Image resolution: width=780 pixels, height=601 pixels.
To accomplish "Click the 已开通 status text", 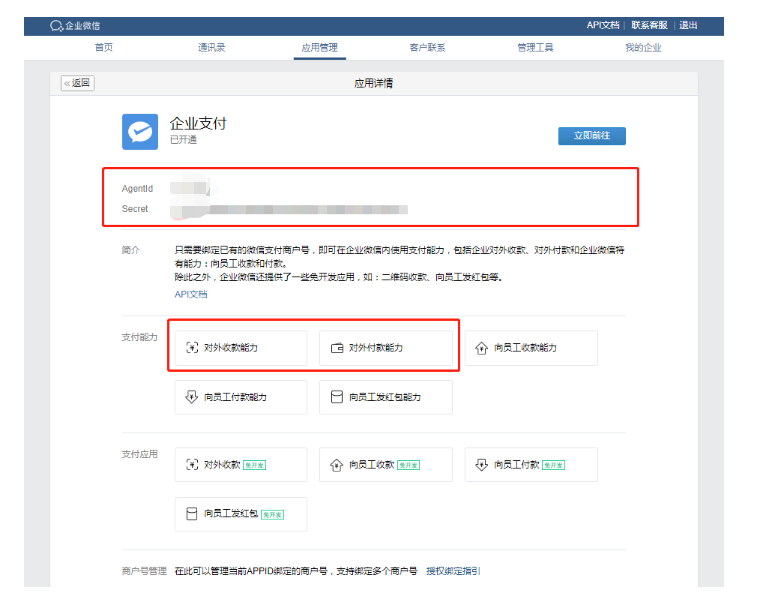I will [183, 140].
